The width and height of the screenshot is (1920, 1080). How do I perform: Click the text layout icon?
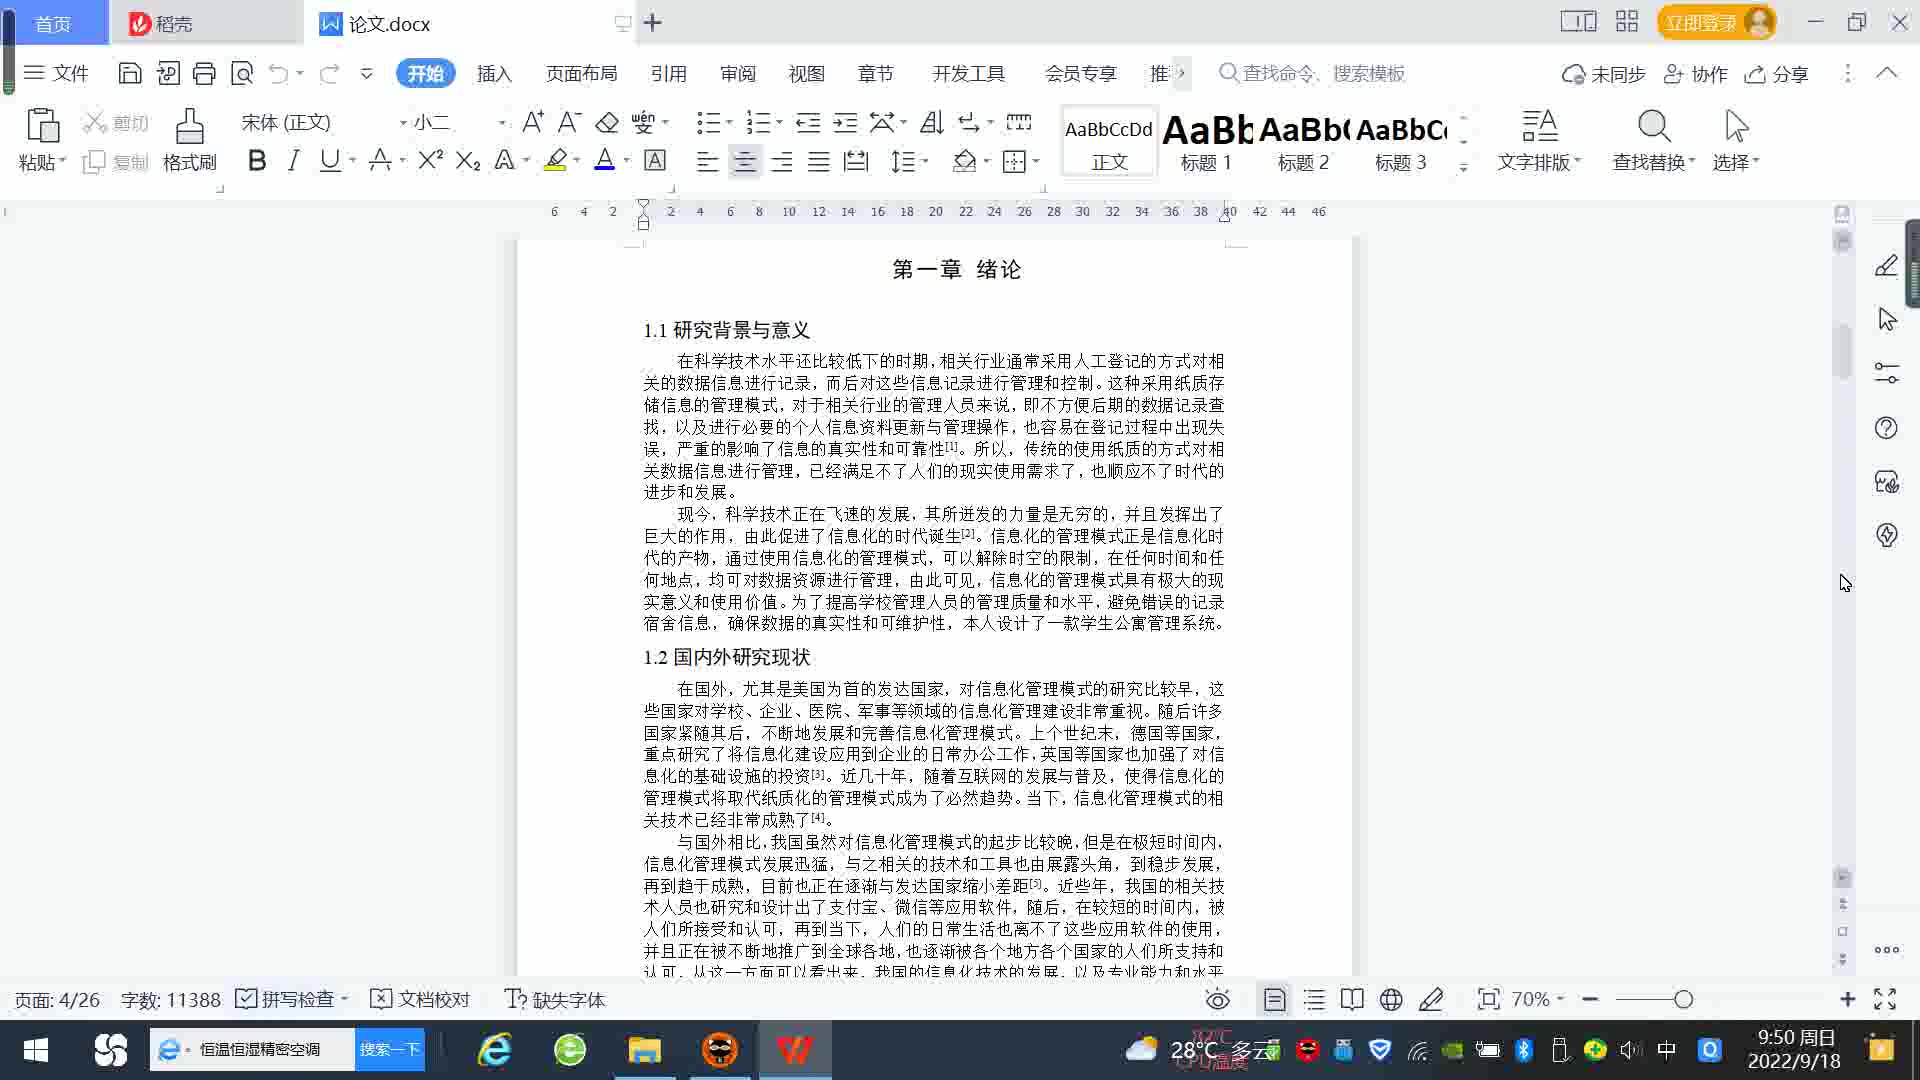click(1539, 127)
